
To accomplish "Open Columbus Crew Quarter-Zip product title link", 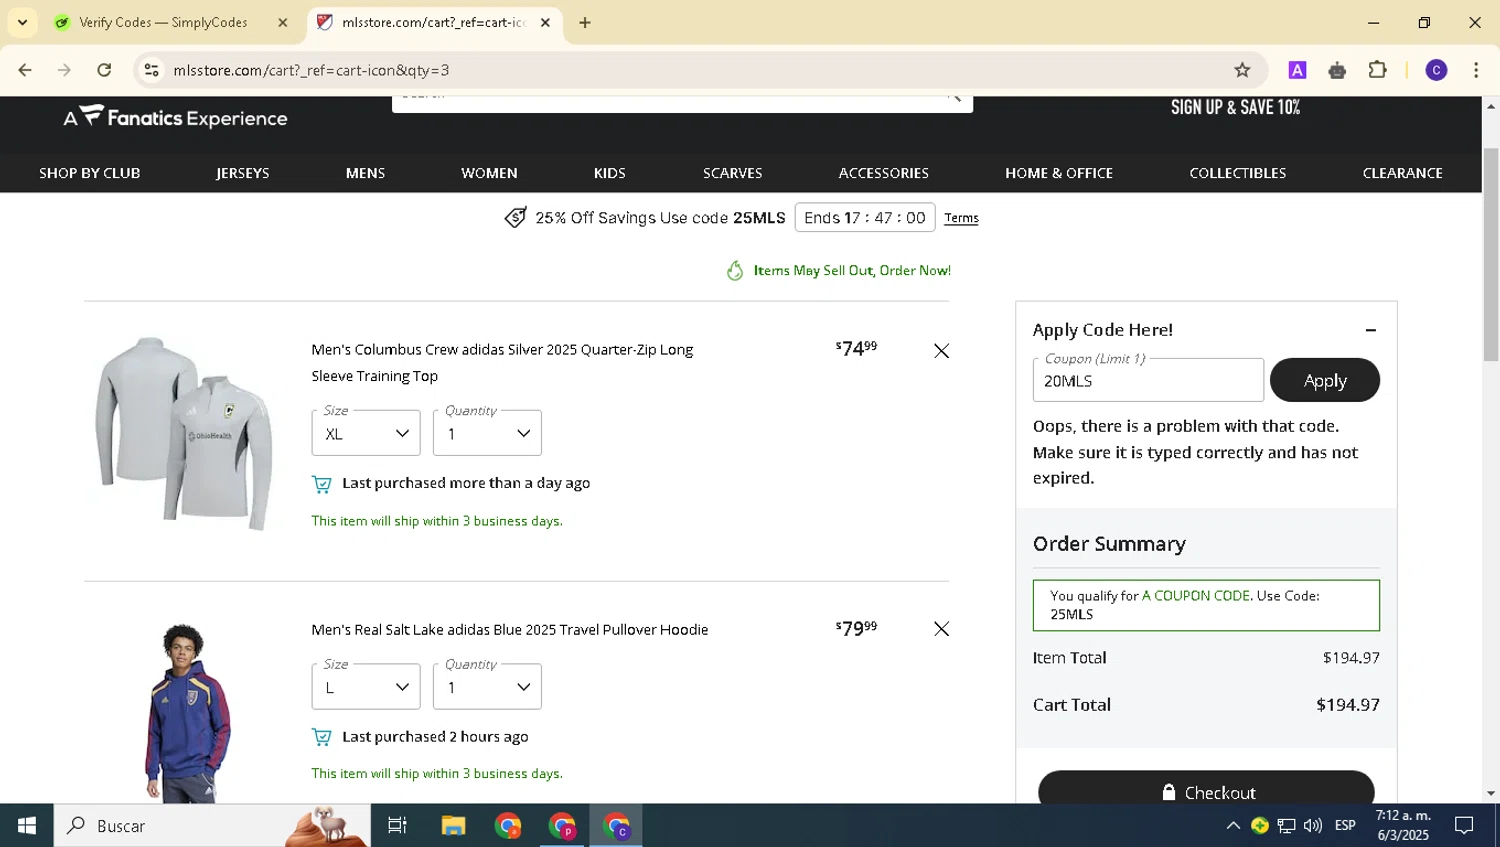I will coord(502,363).
